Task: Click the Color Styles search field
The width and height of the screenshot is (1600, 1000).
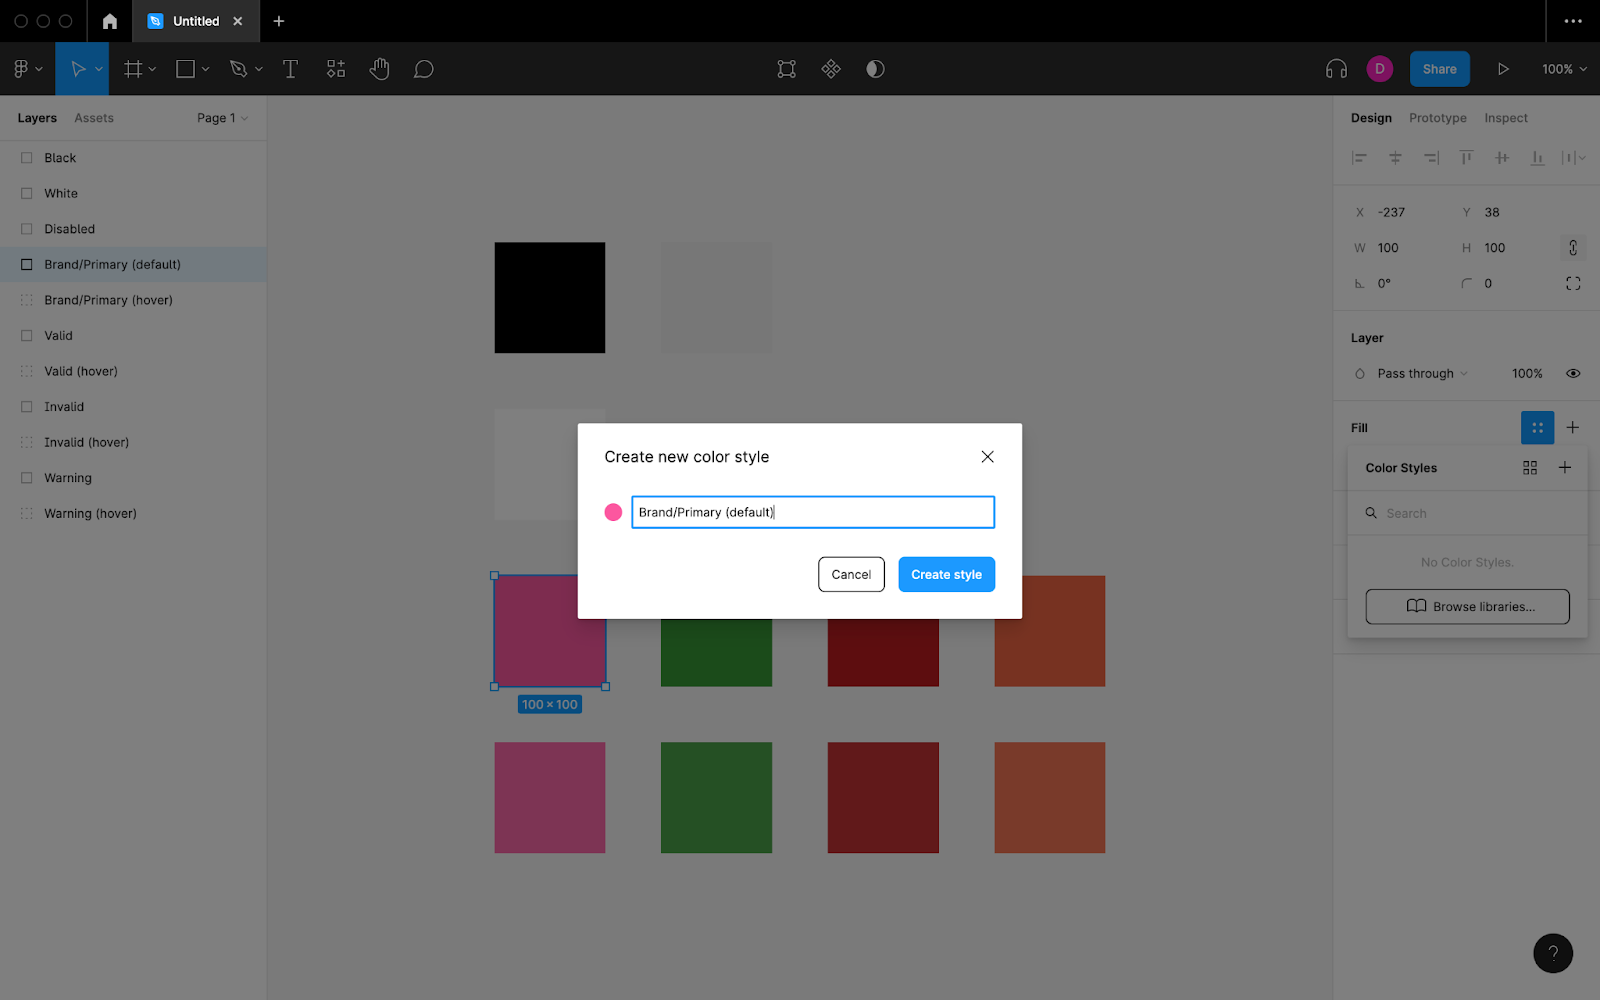Action: point(1467,514)
